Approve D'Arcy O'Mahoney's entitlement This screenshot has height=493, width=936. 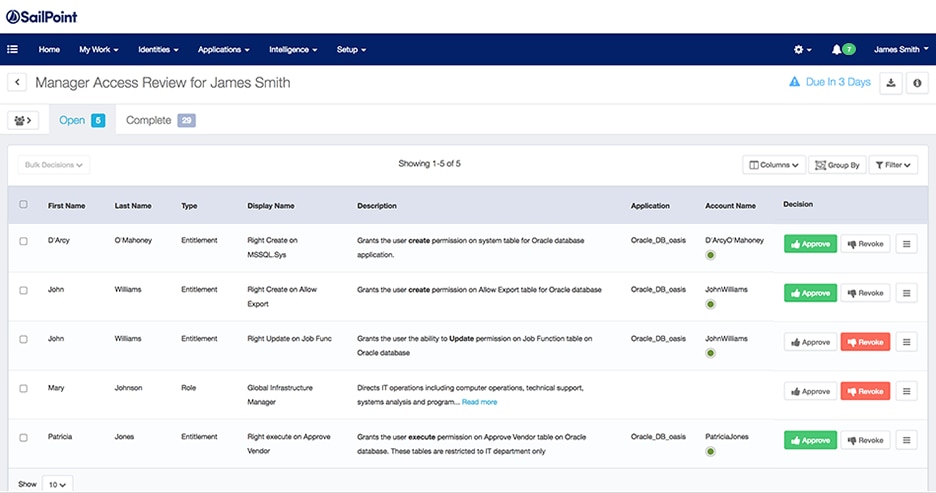[x=810, y=244]
